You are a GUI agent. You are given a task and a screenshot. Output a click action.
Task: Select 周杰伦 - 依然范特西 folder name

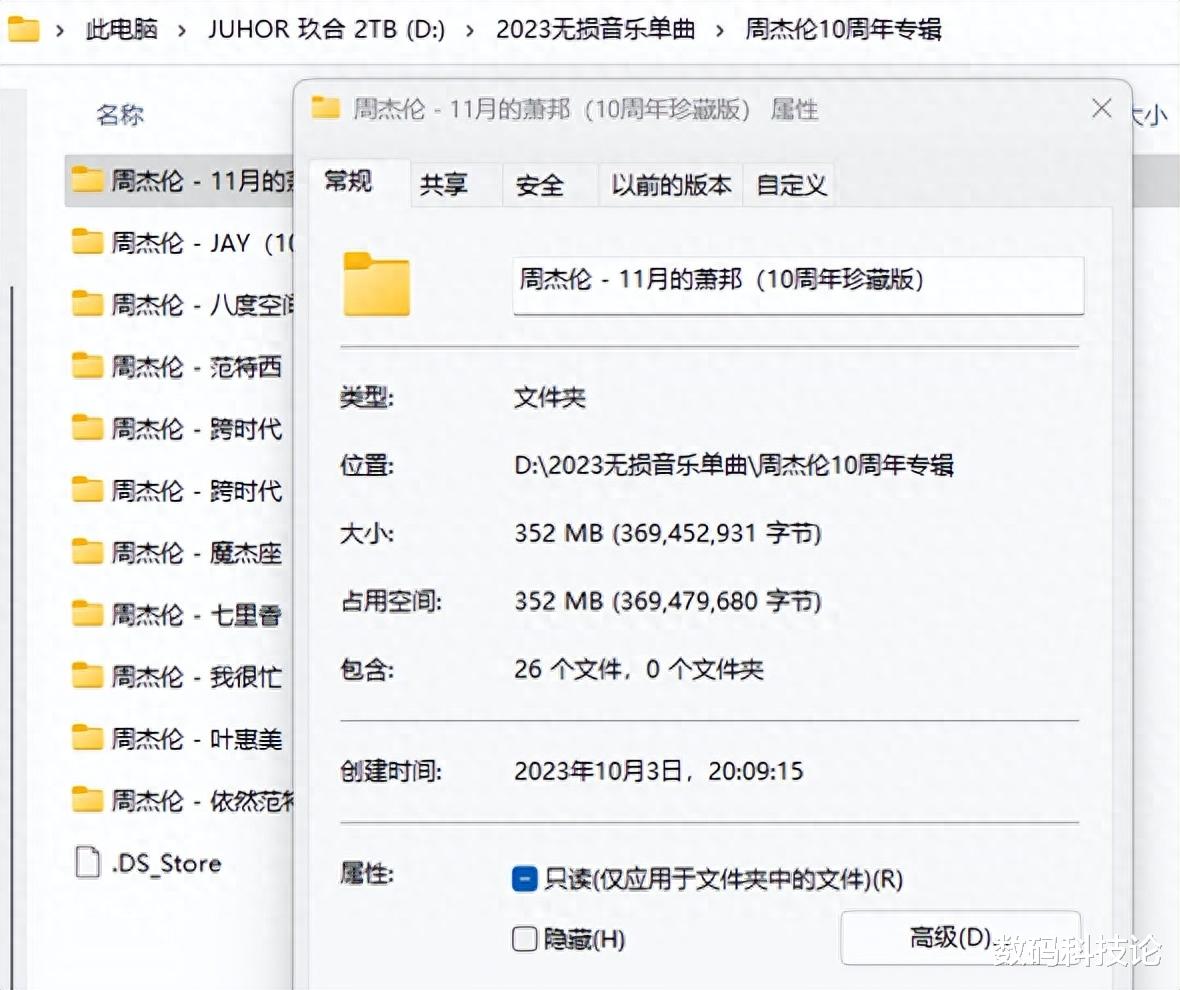click(x=202, y=801)
